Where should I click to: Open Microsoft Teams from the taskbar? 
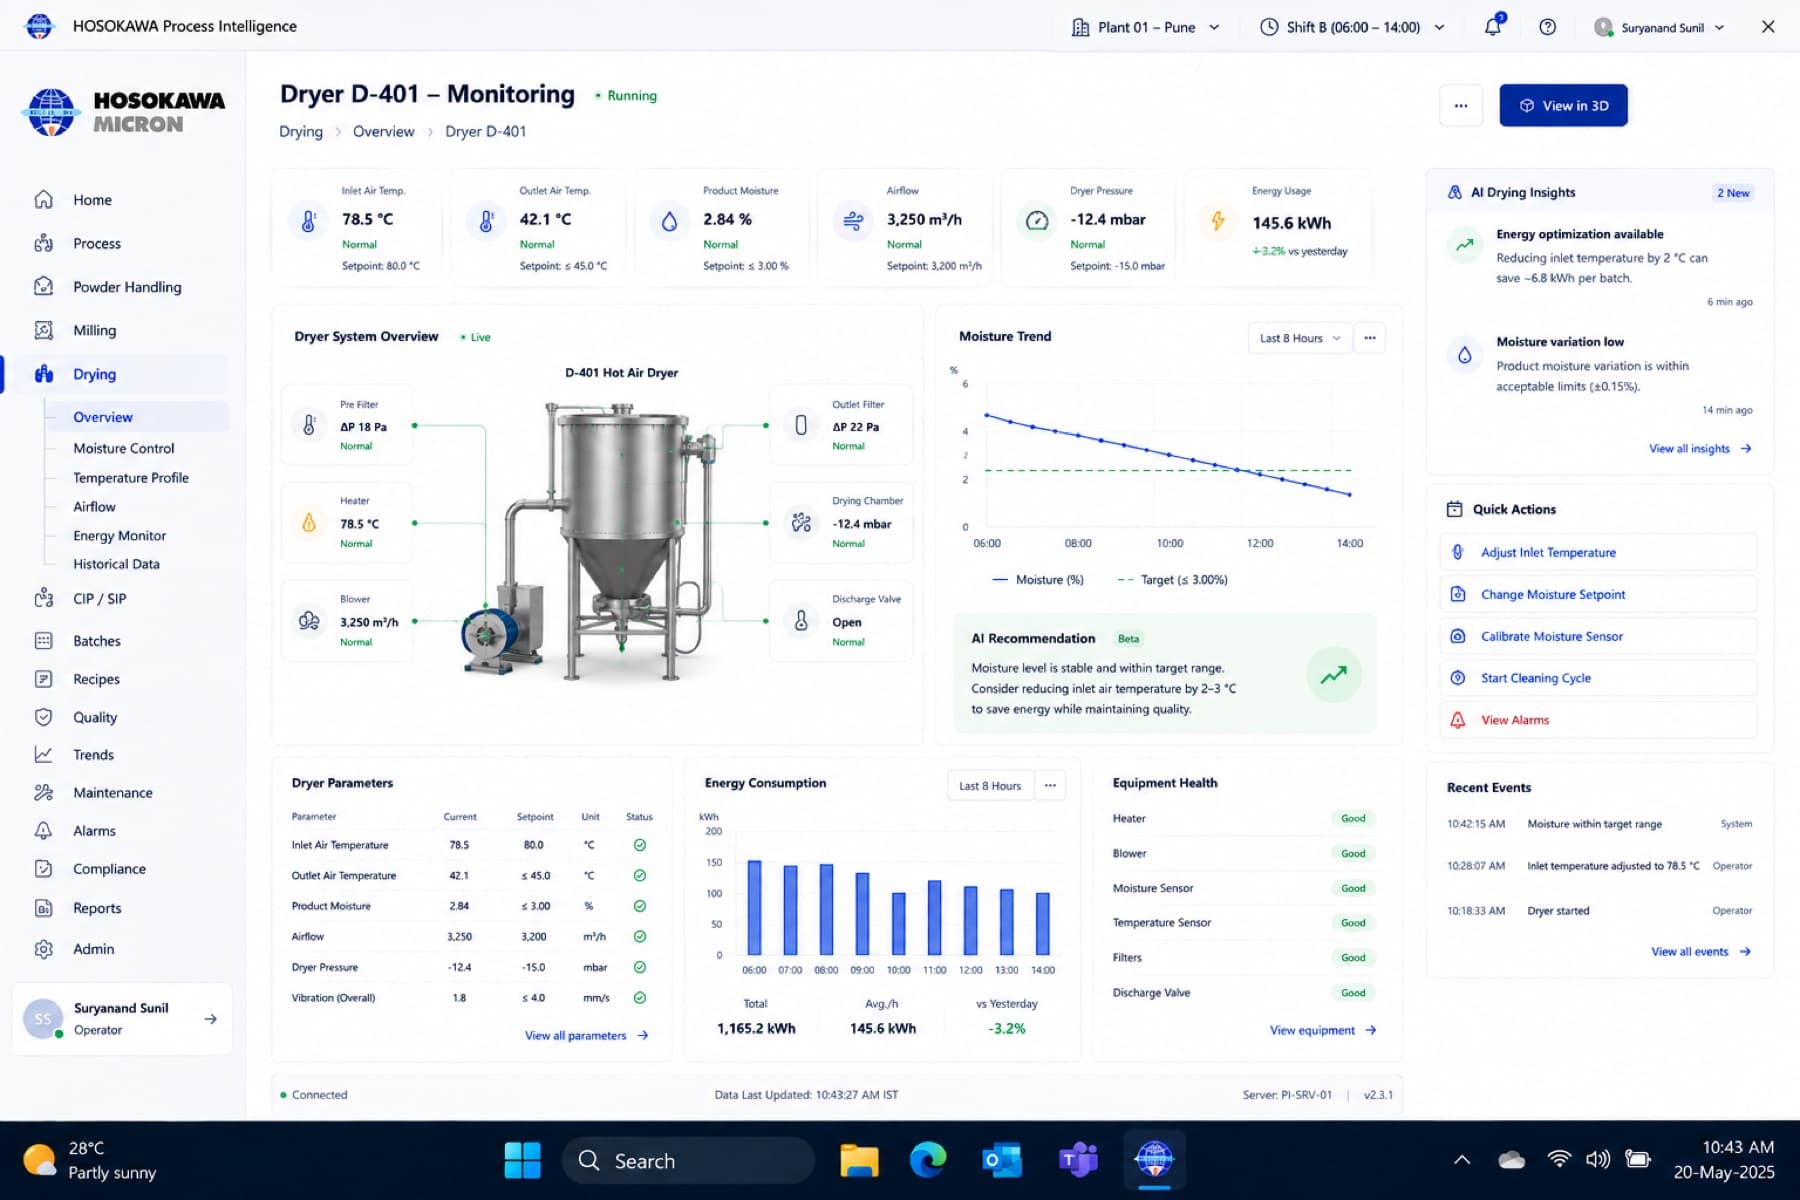click(1079, 1160)
